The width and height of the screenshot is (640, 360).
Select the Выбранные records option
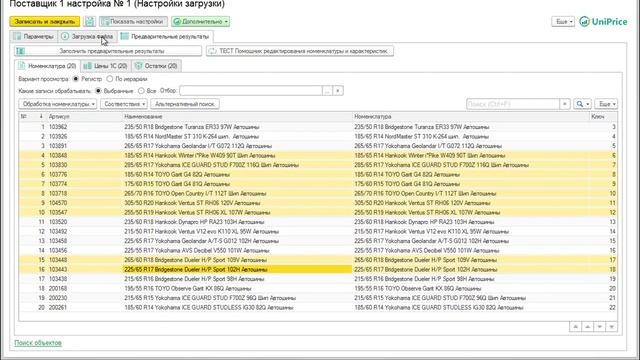point(98,91)
